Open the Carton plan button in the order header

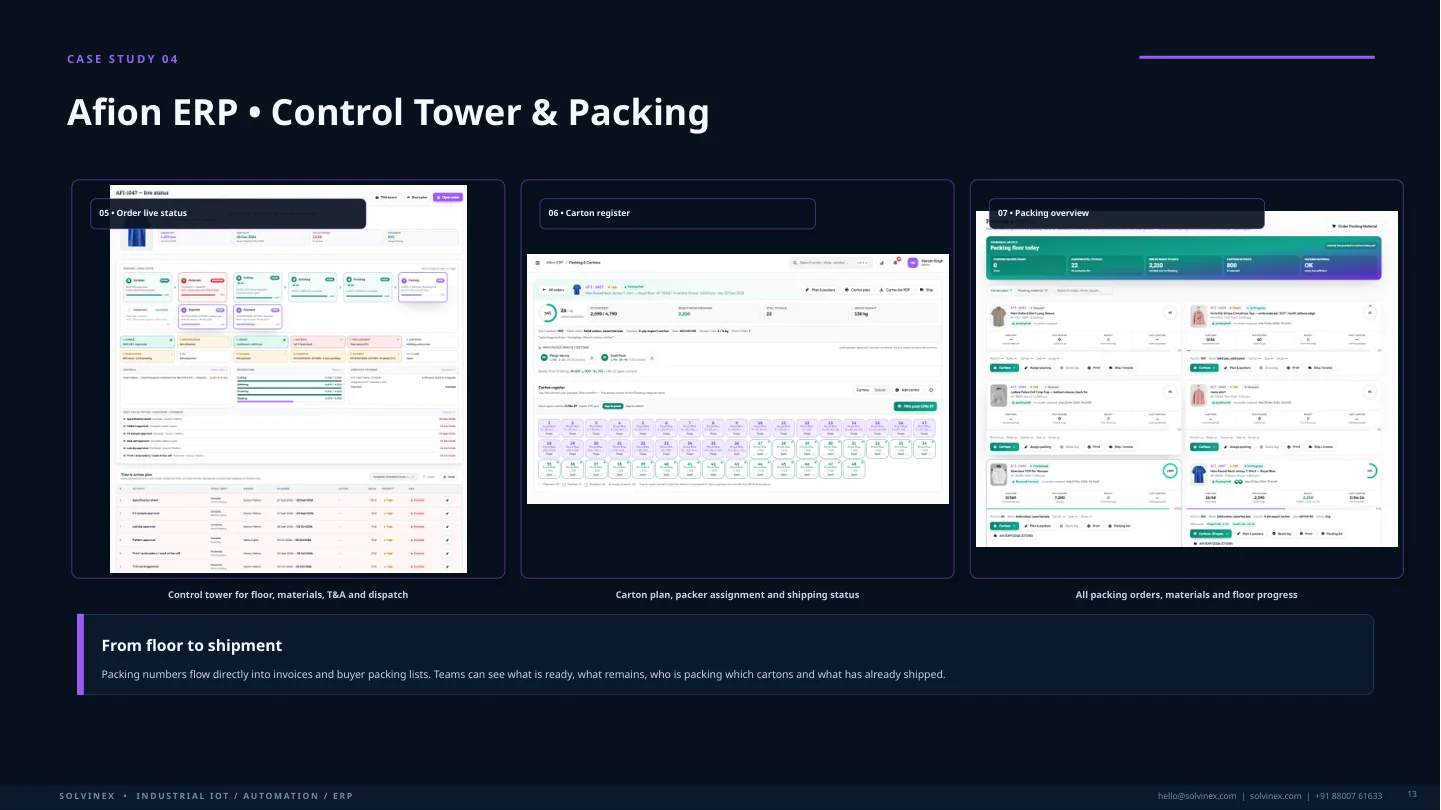(x=857, y=289)
